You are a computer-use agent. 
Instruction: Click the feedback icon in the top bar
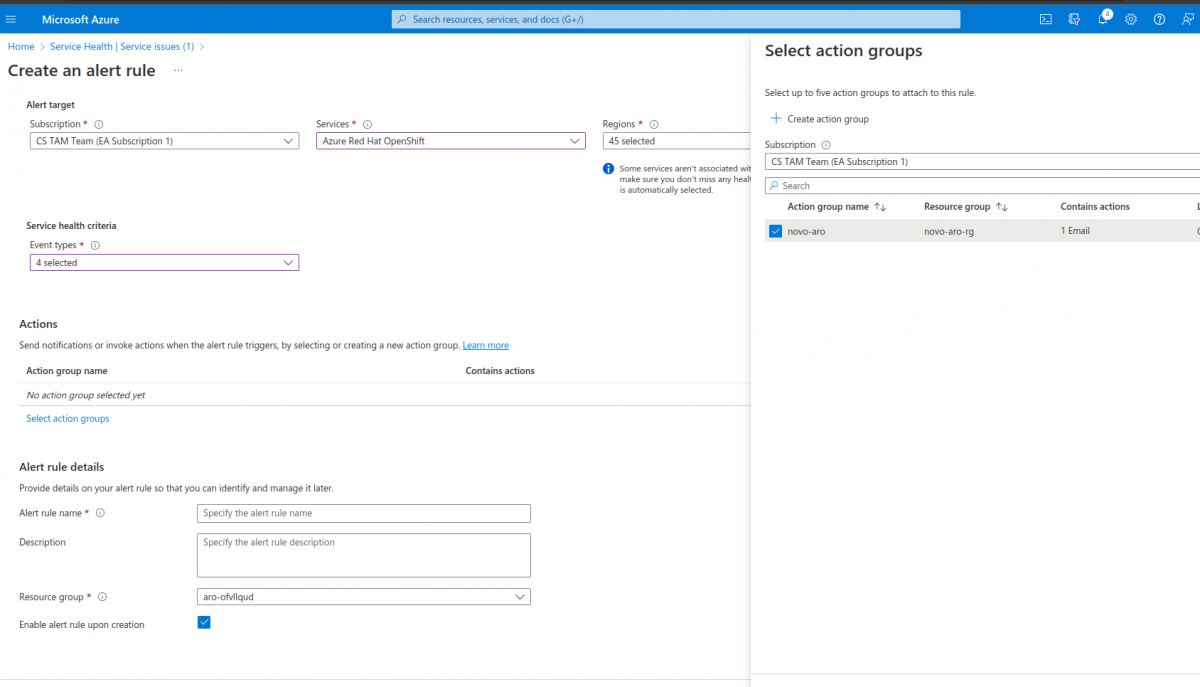(x=1186, y=19)
